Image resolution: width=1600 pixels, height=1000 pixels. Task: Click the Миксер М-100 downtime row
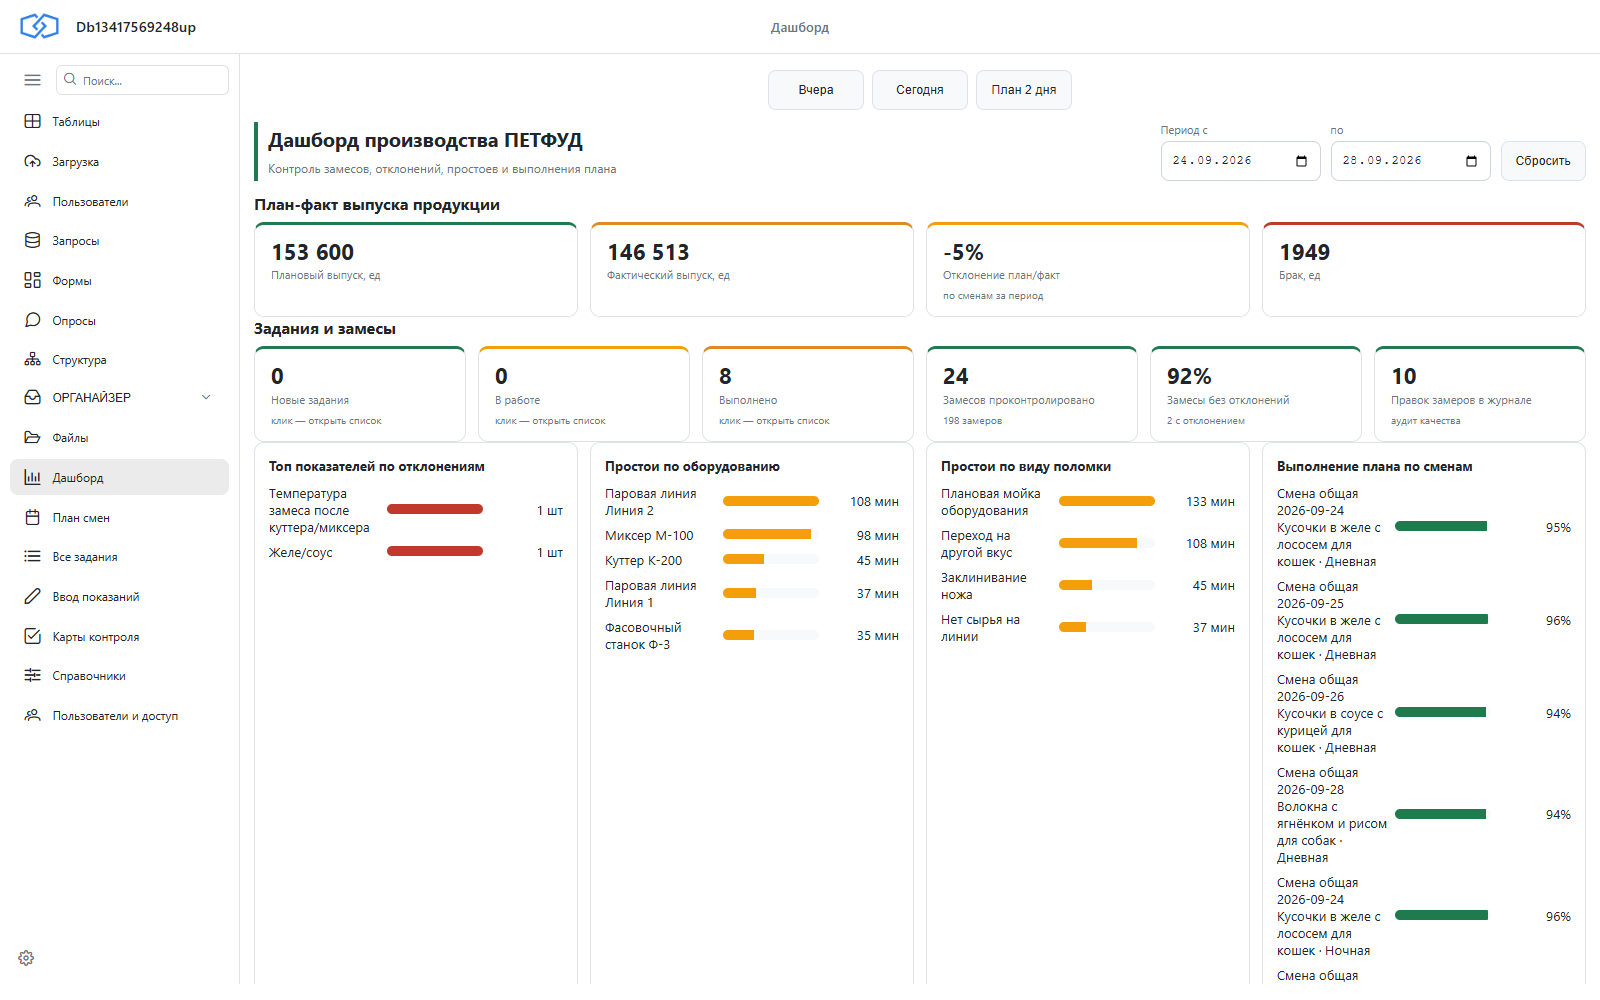752,535
